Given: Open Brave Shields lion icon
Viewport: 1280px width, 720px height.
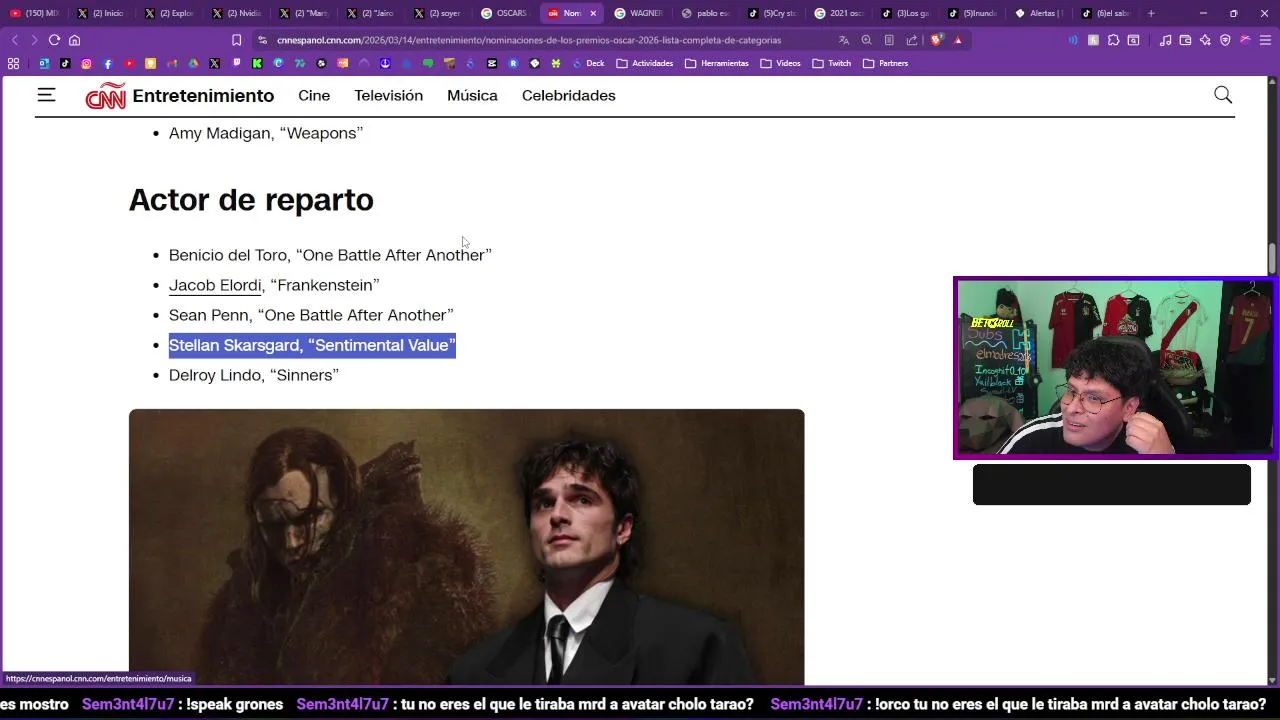Looking at the screenshot, I should tap(936, 40).
